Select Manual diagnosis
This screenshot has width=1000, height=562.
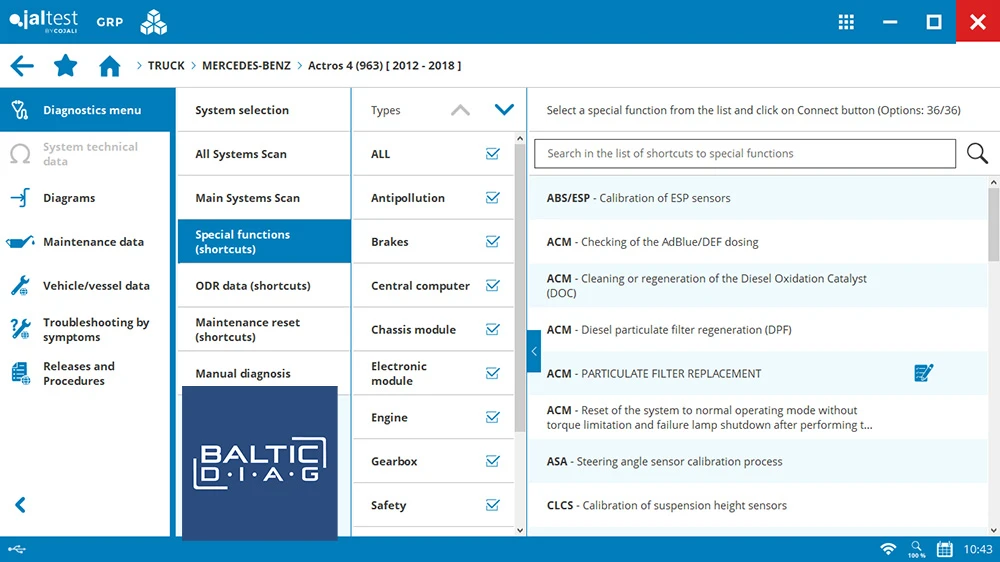tap(264, 373)
